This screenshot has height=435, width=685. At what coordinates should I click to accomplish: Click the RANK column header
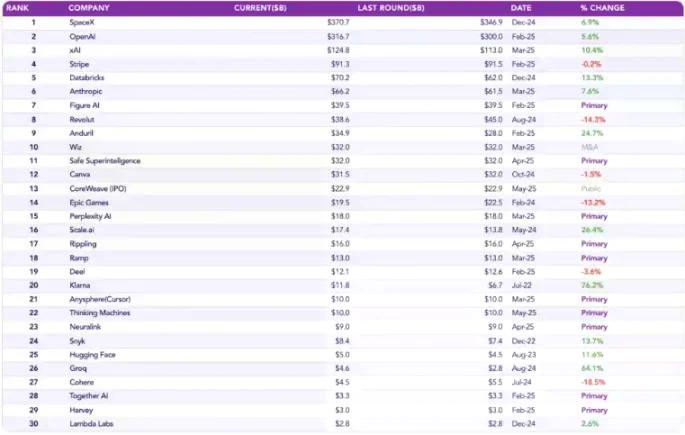pyautogui.click(x=18, y=8)
